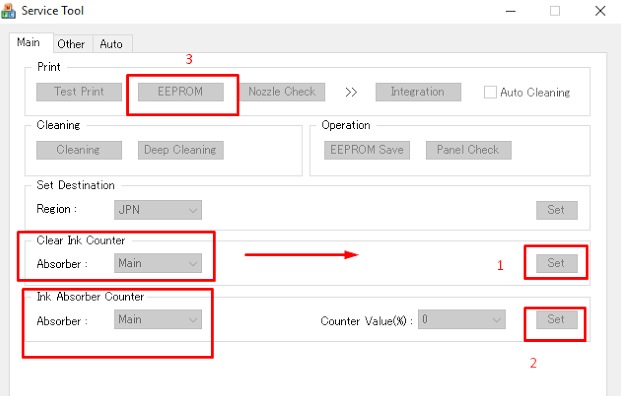Screen dimensions: 621x396
Task: Click the EEPROM print button
Action: [x=181, y=92]
